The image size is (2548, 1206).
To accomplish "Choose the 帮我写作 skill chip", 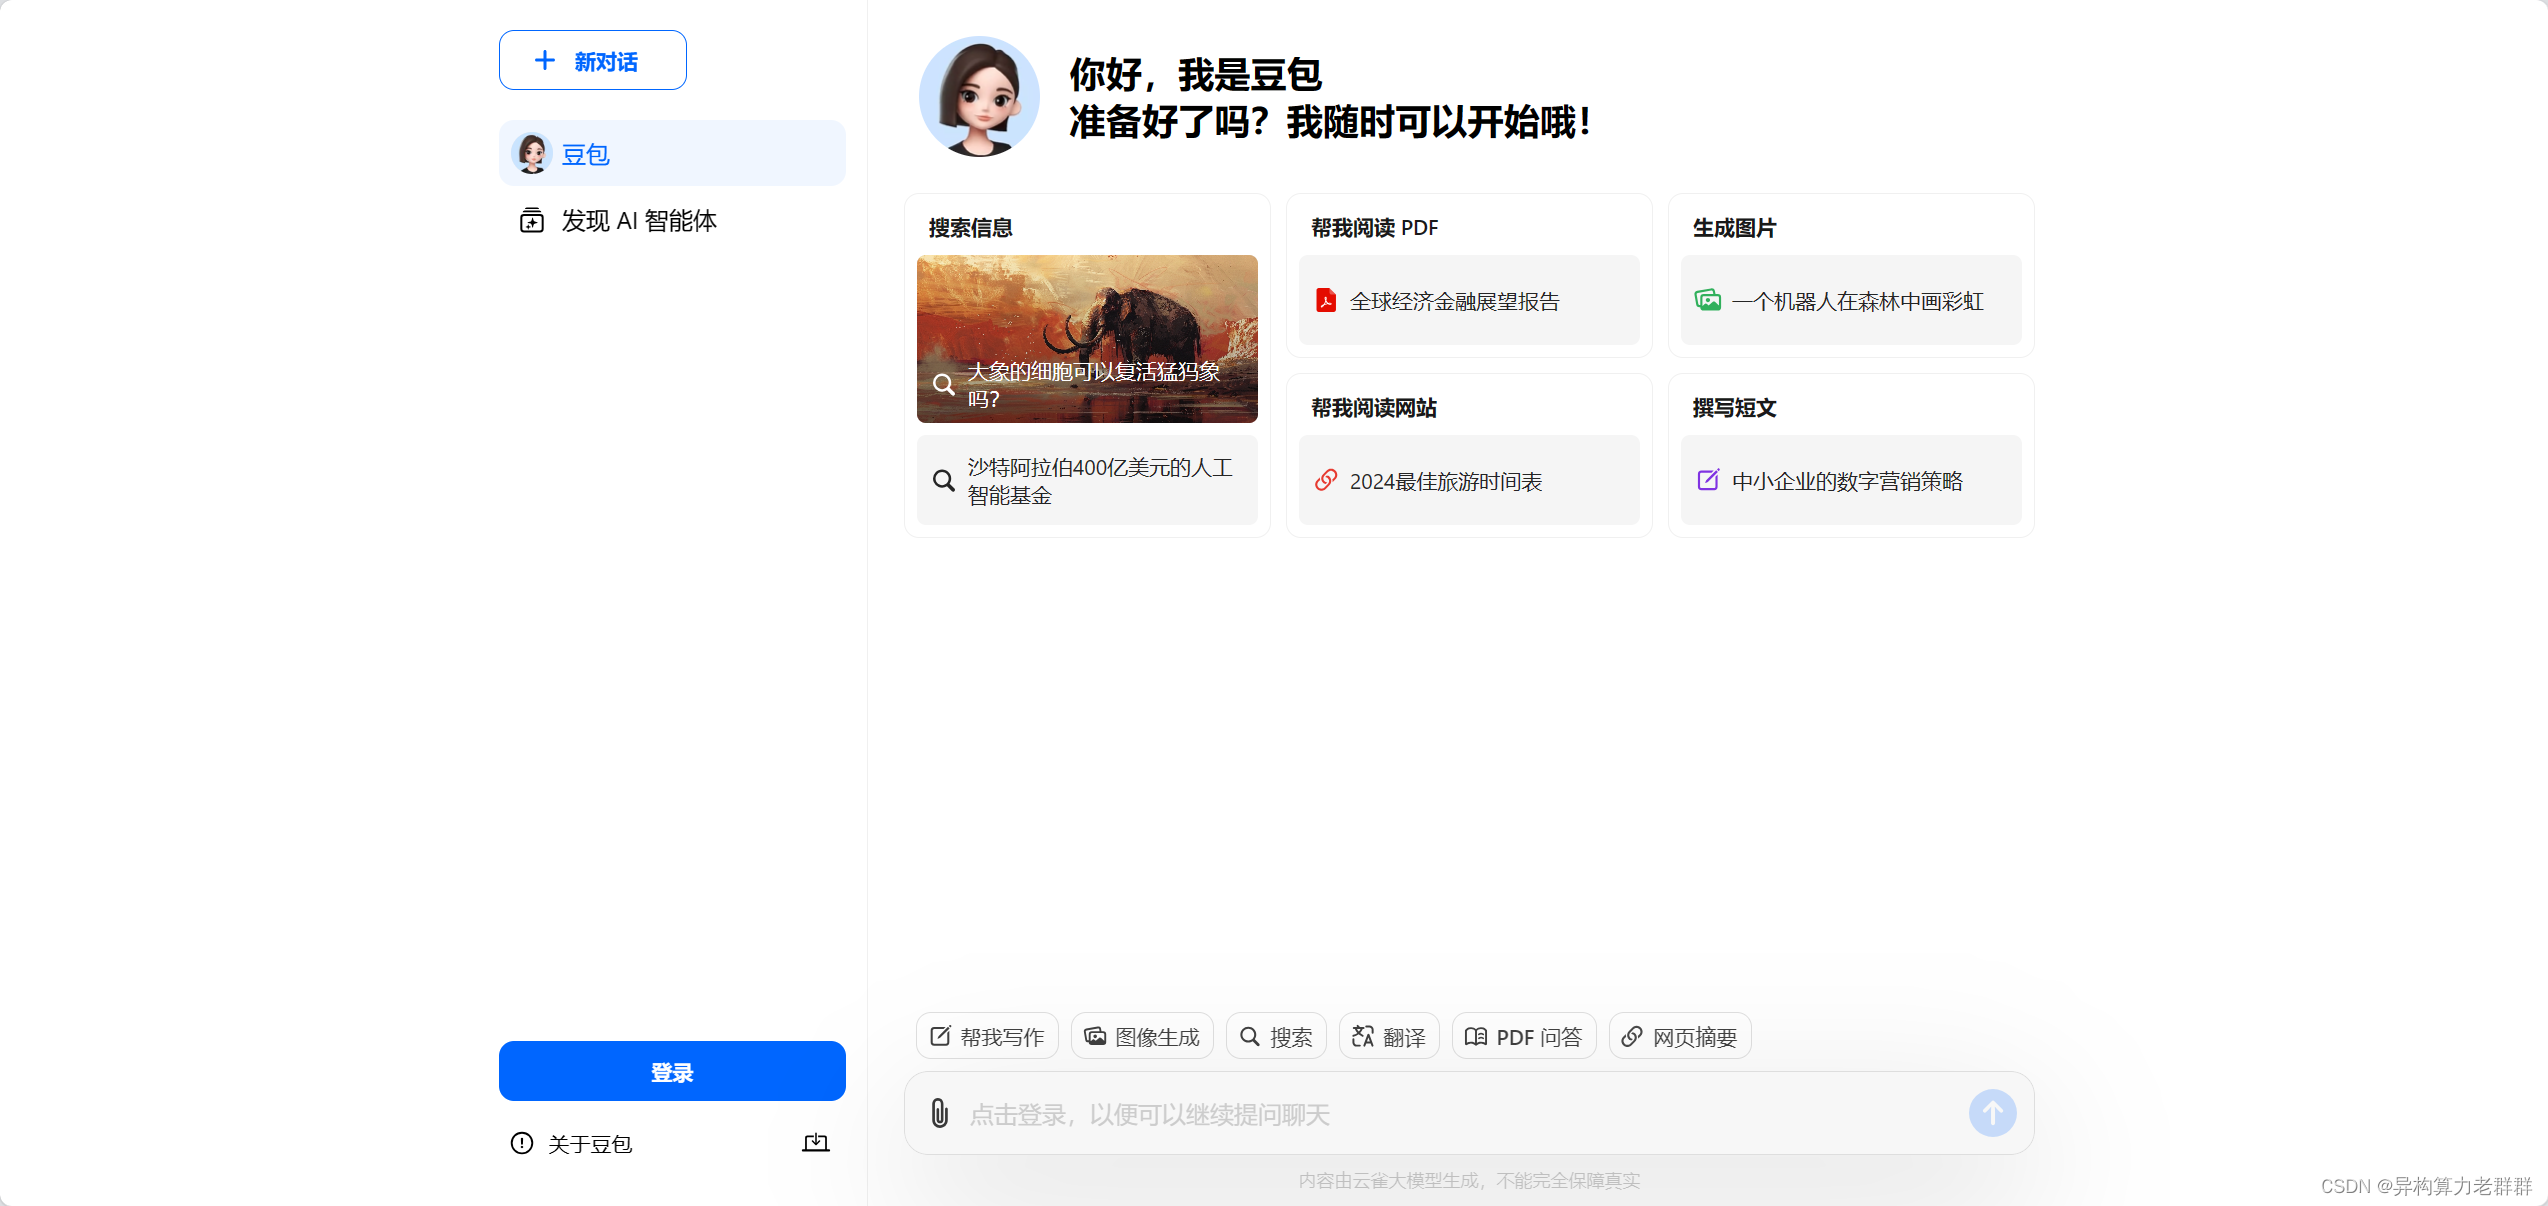I will (987, 1036).
